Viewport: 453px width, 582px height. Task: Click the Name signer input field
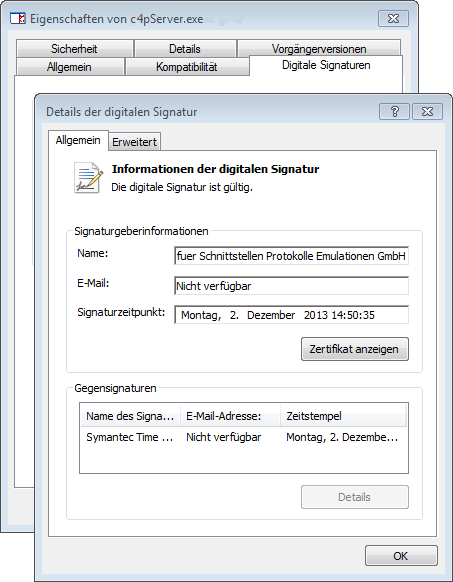(x=291, y=256)
